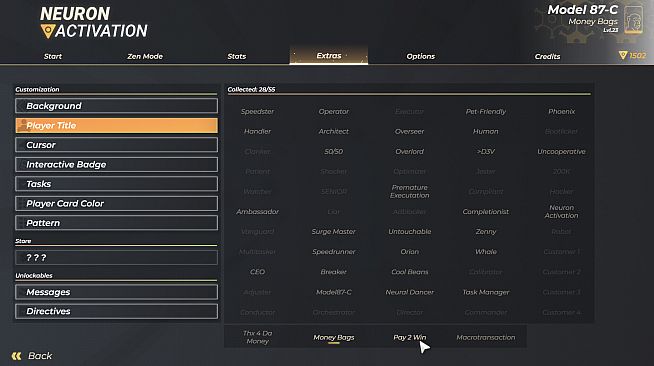Viewport: 654px width, 366px height.
Task: Open the Player Card Color category
Action: pyautogui.click(x=116, y=203)
